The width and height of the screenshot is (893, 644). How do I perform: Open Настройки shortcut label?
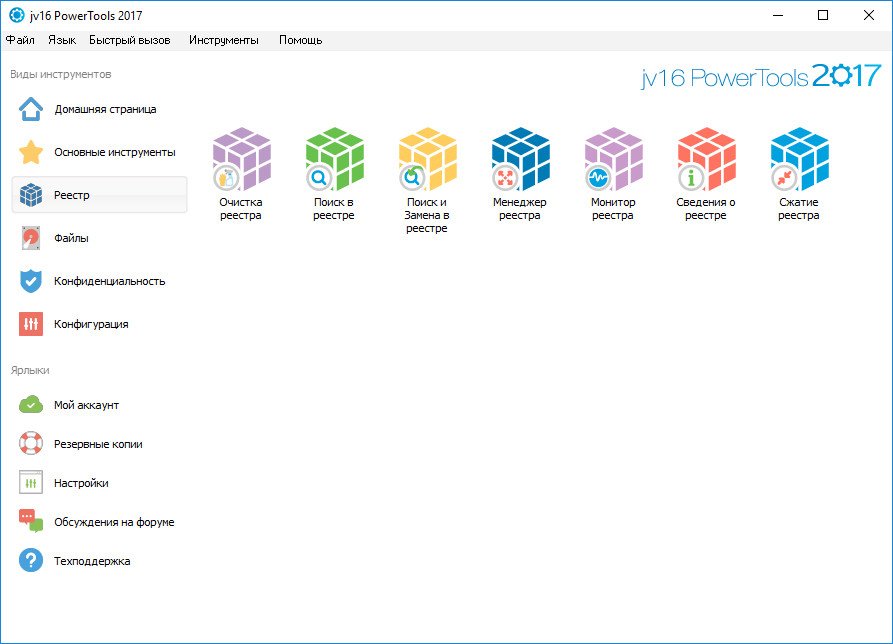coord(81,483)
